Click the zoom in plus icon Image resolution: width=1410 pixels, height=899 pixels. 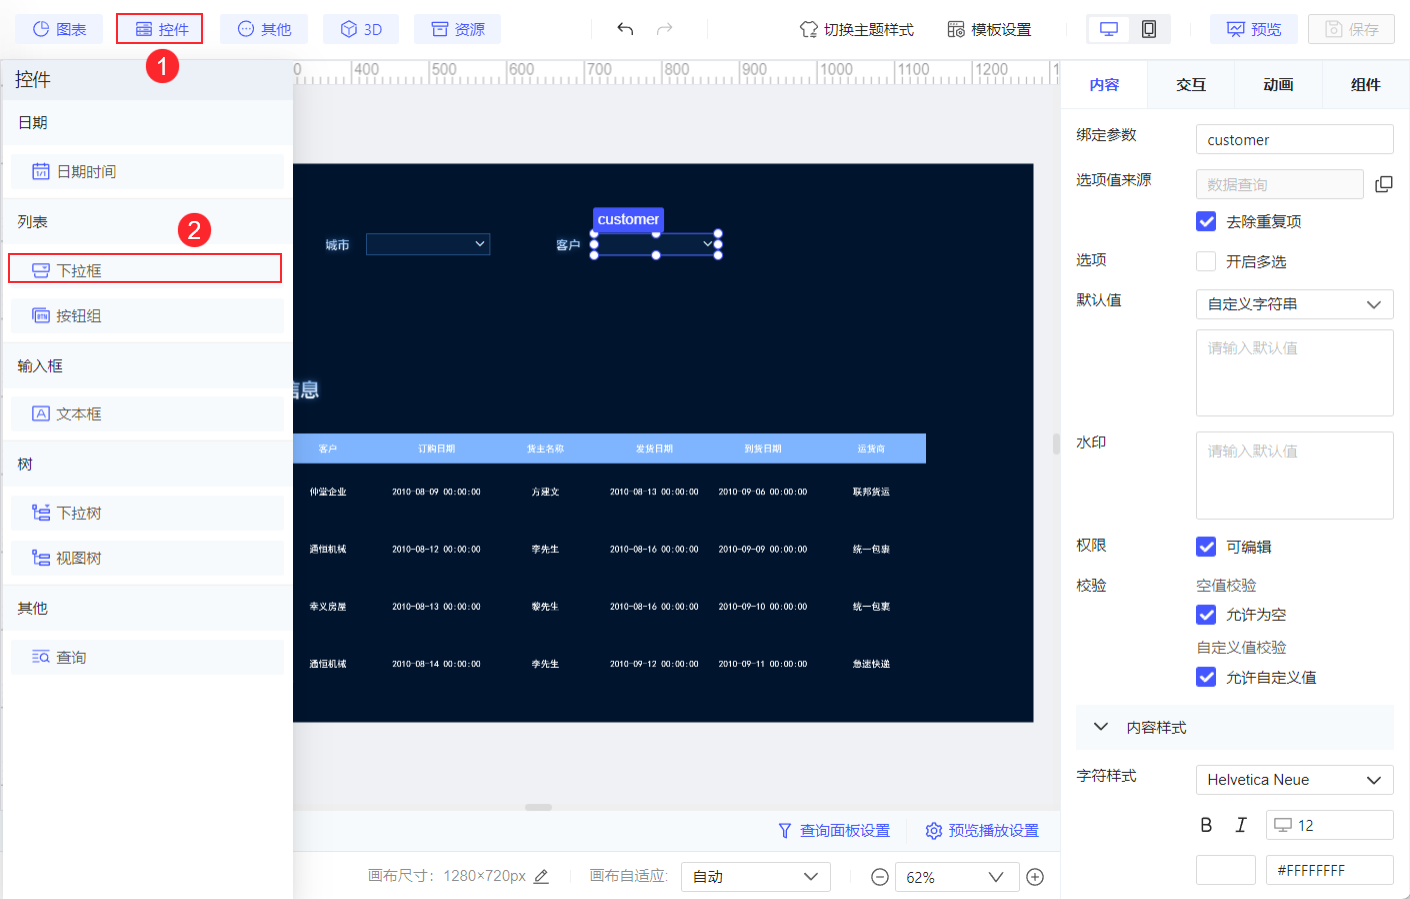[1035, 876]
